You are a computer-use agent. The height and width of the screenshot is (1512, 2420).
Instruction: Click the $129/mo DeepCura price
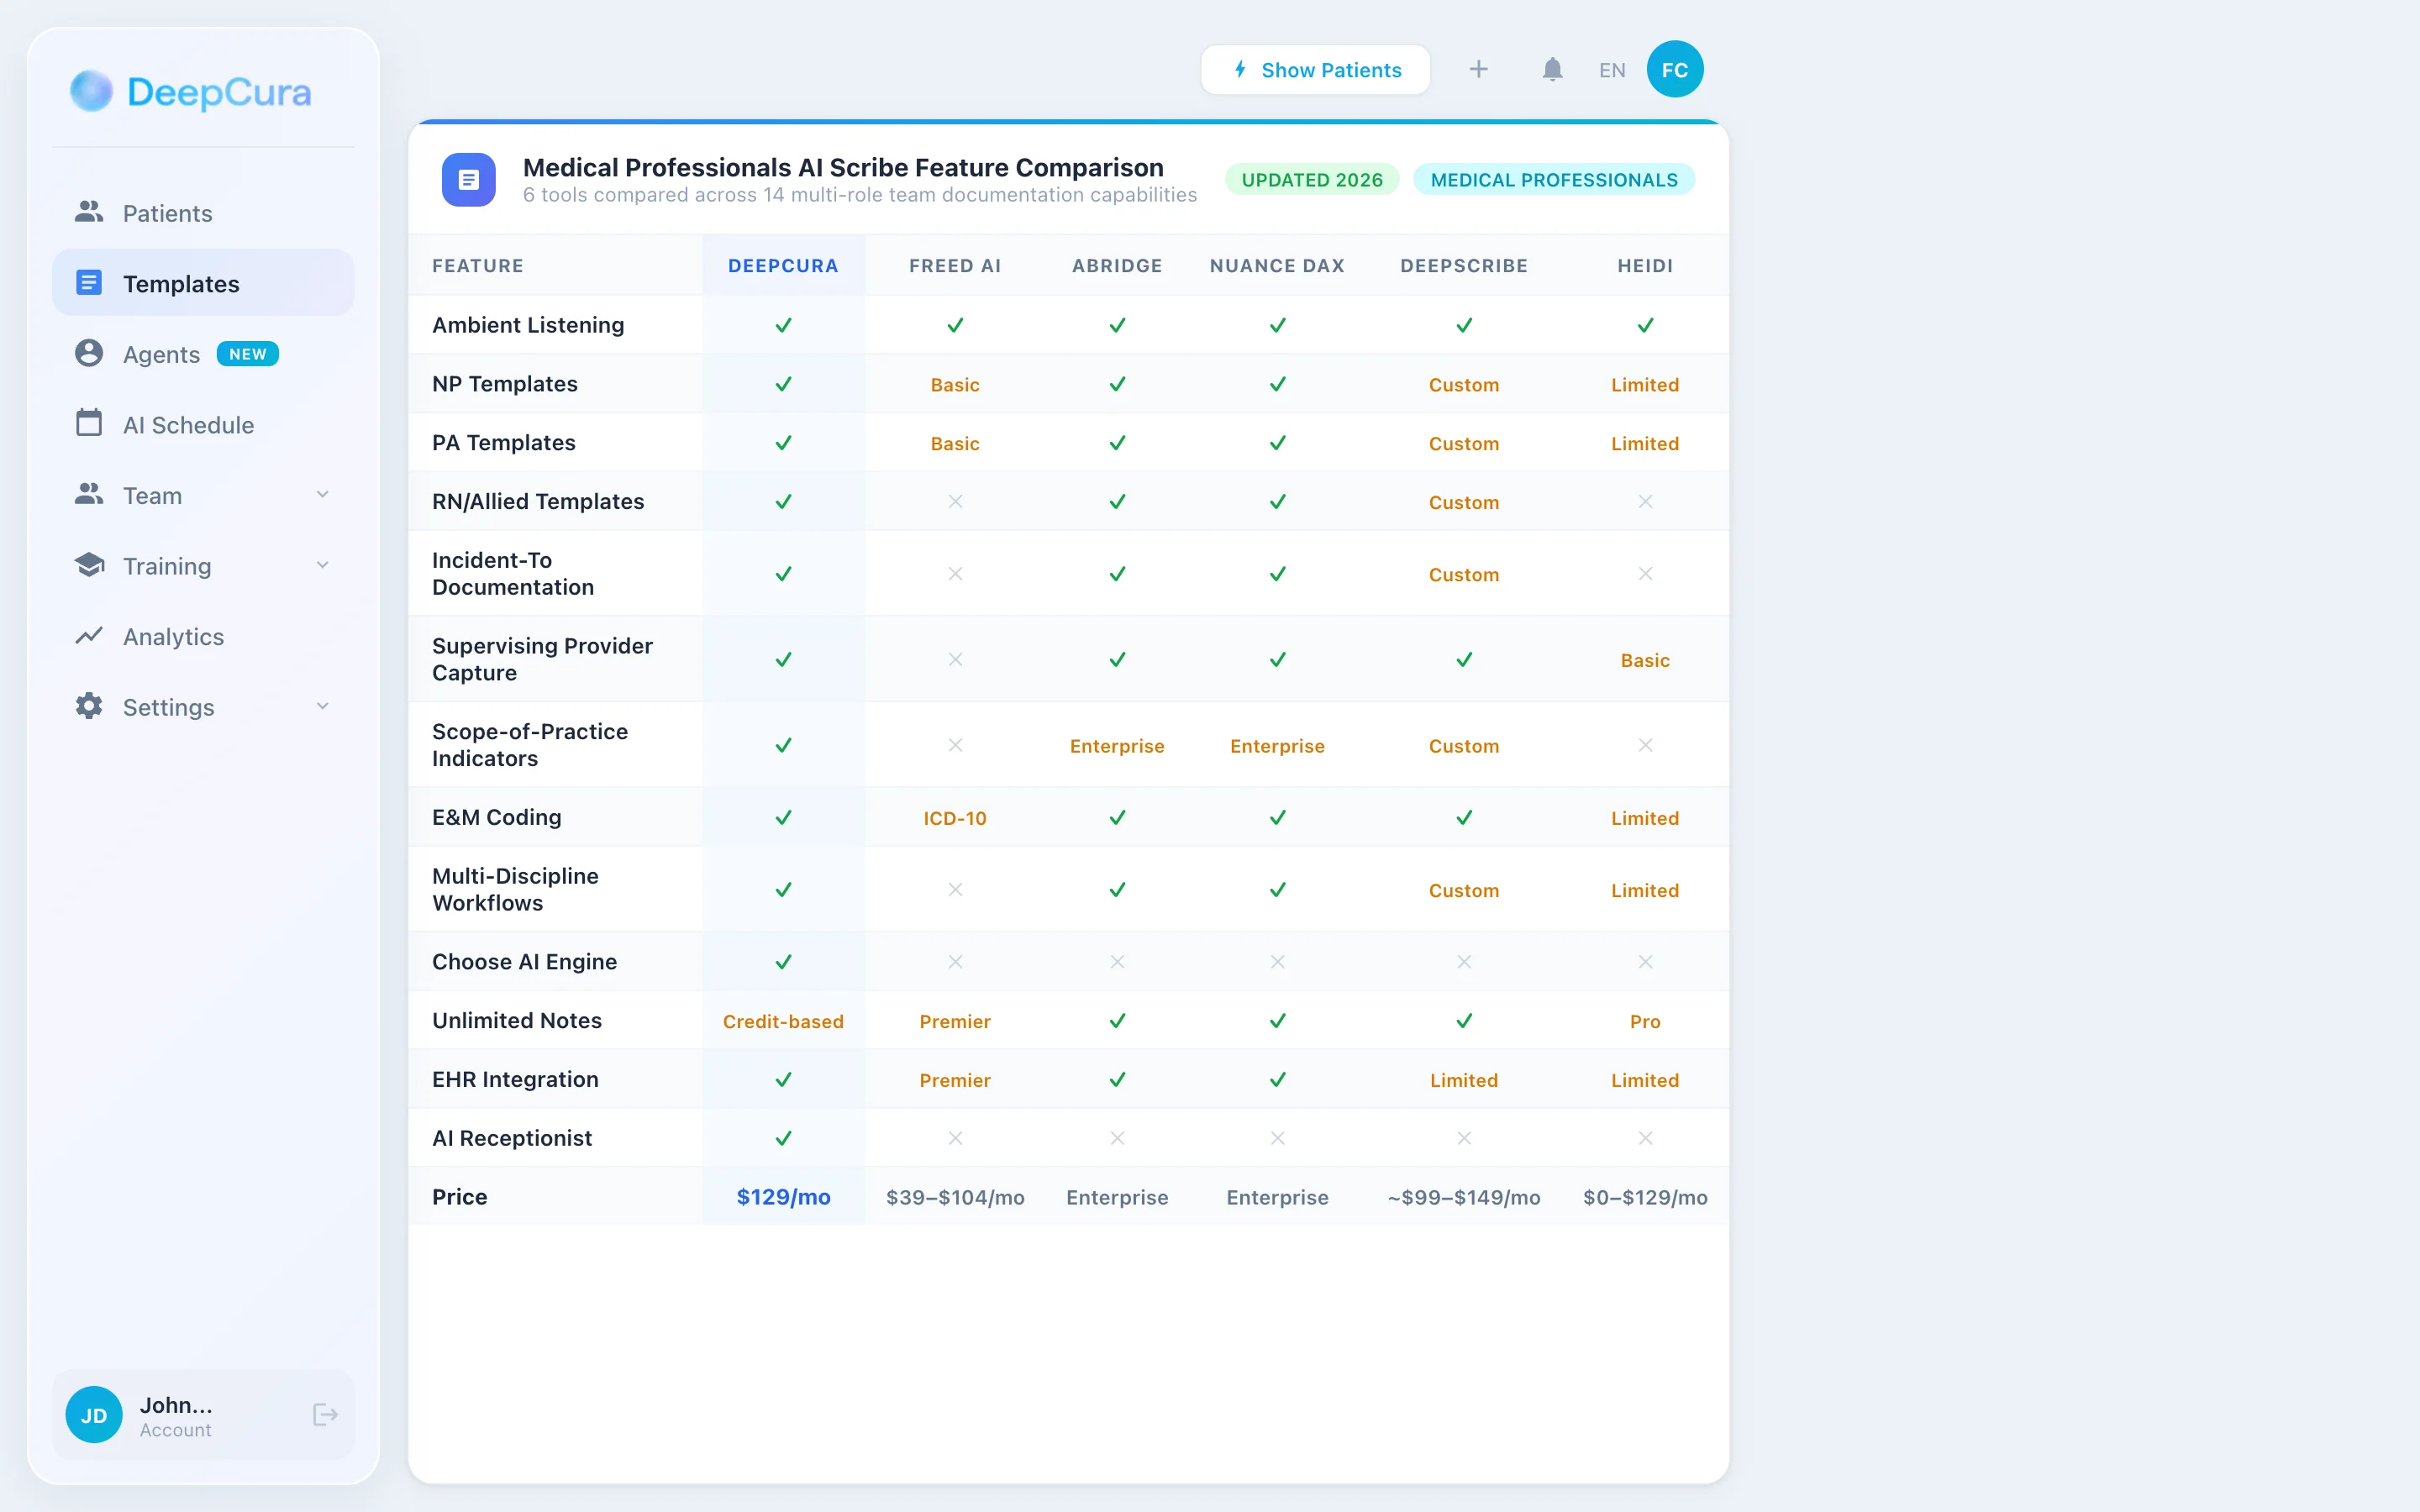coord(783,1197)
